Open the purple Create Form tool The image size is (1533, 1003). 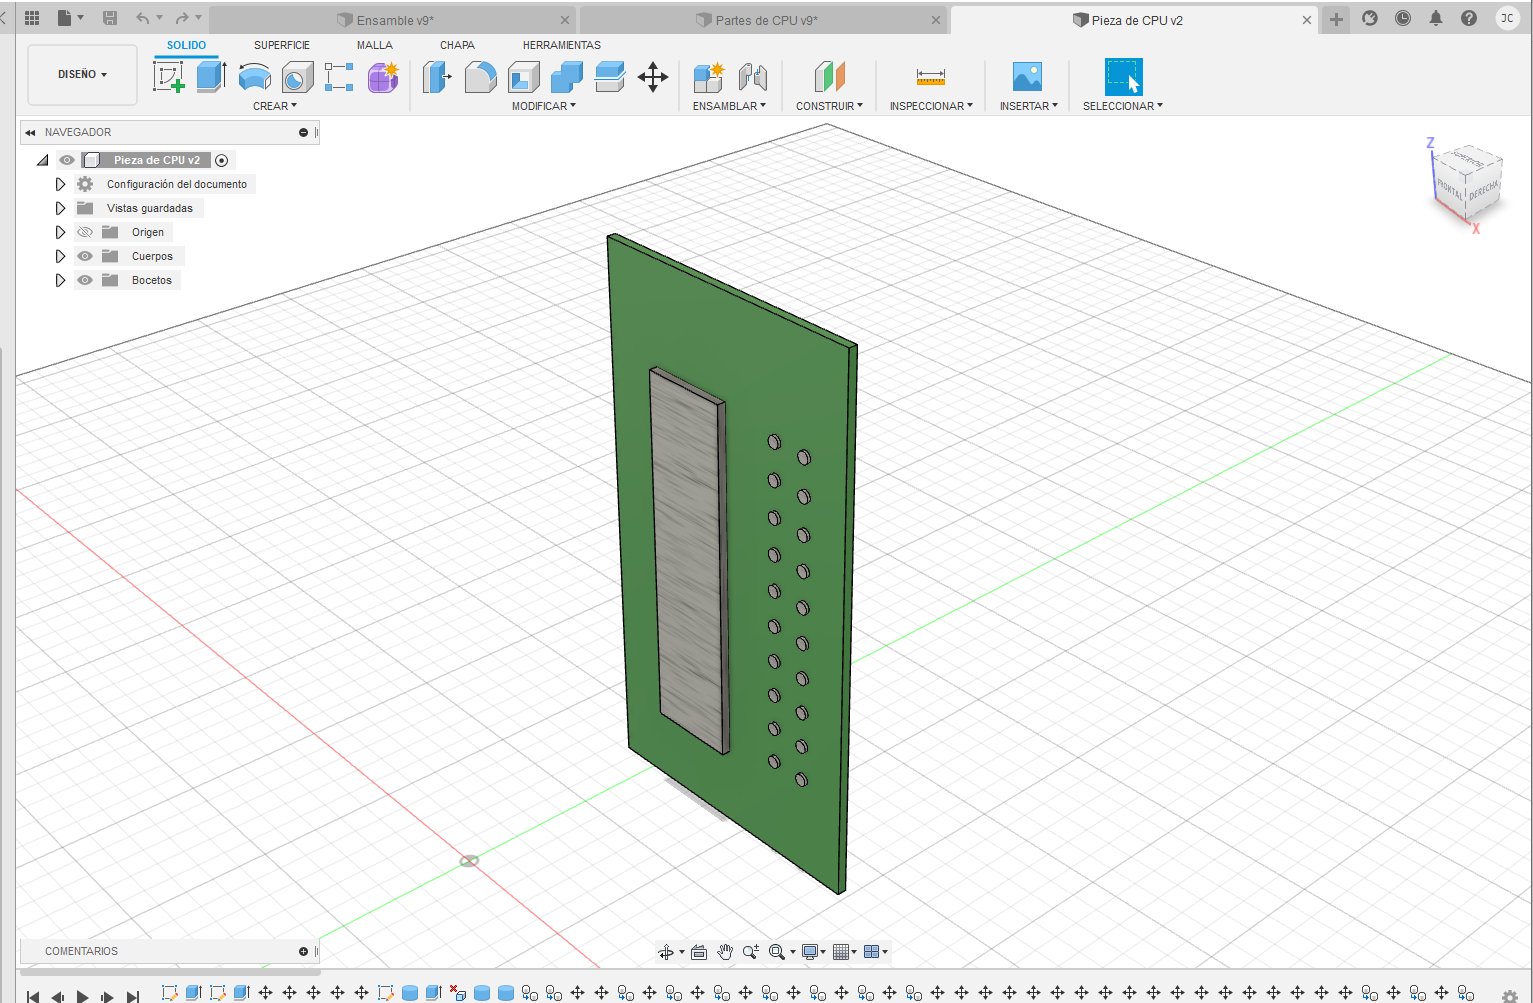(x=383, y=77)
